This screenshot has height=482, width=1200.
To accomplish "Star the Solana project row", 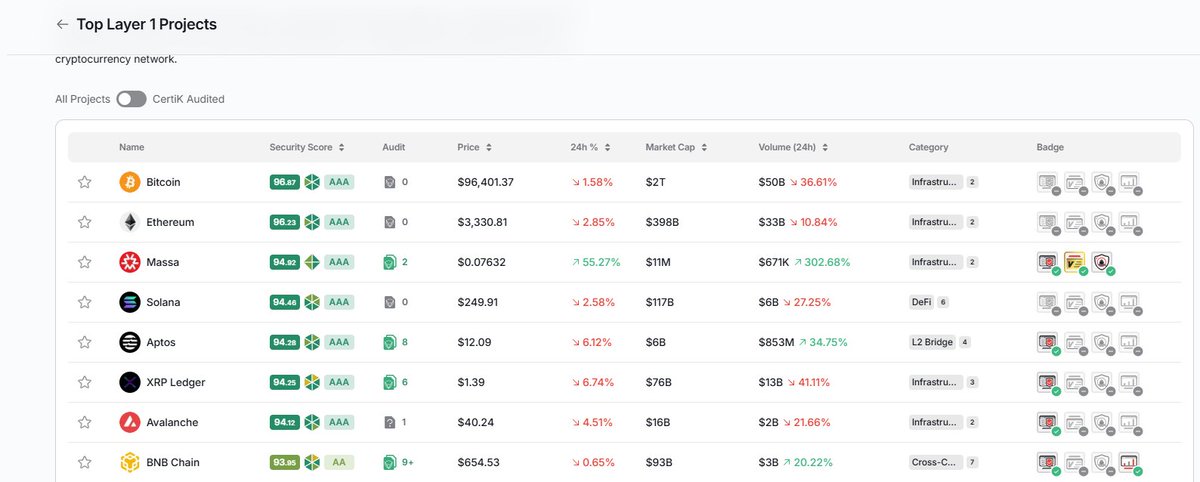I will (85, 302).
